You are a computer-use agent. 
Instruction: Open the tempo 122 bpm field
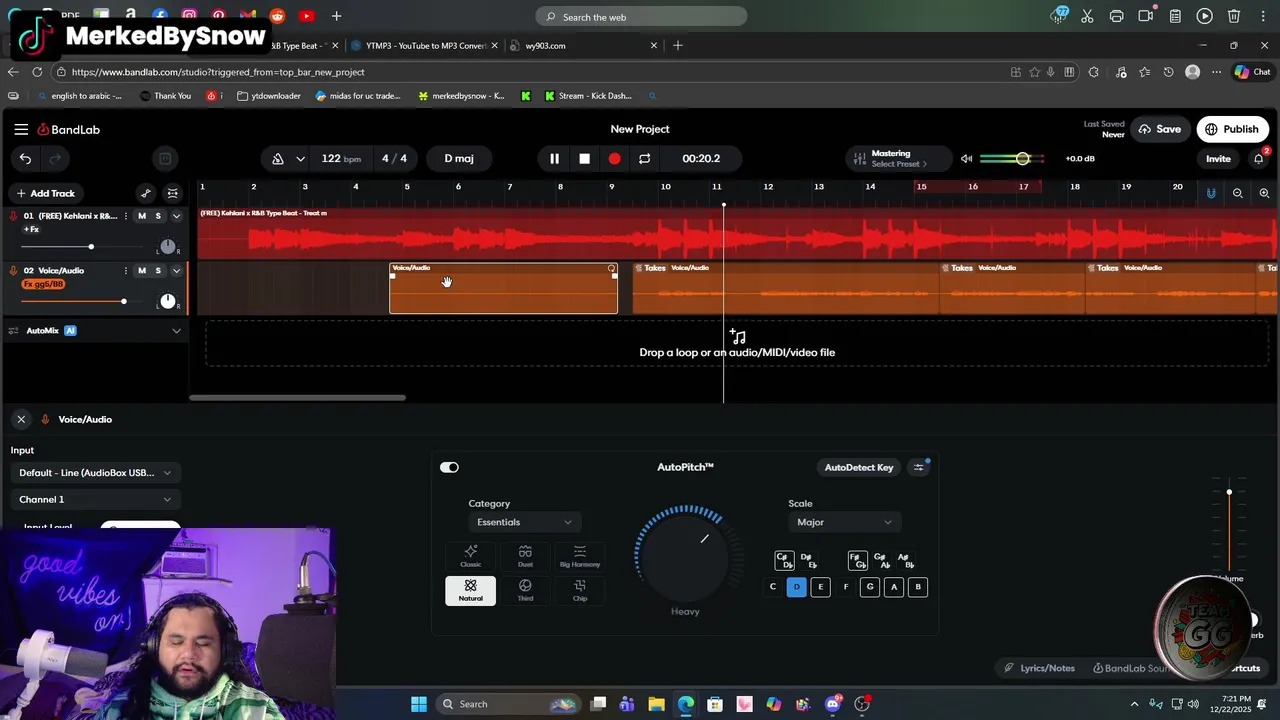pyautogui.click(x=341, y=158)
